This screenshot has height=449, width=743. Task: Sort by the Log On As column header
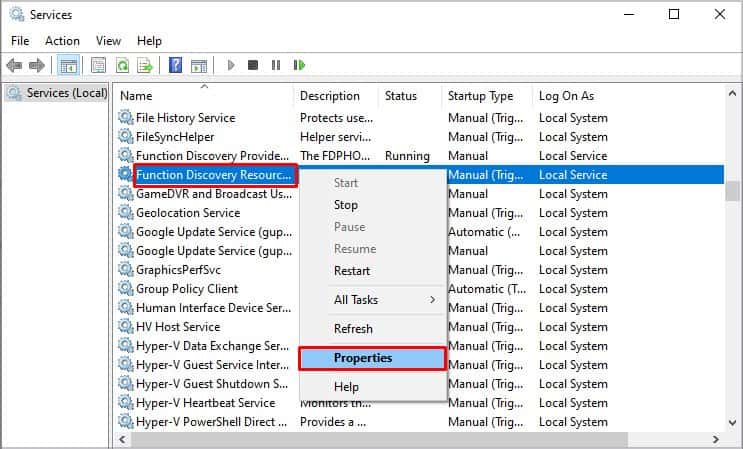pos(566,96)
